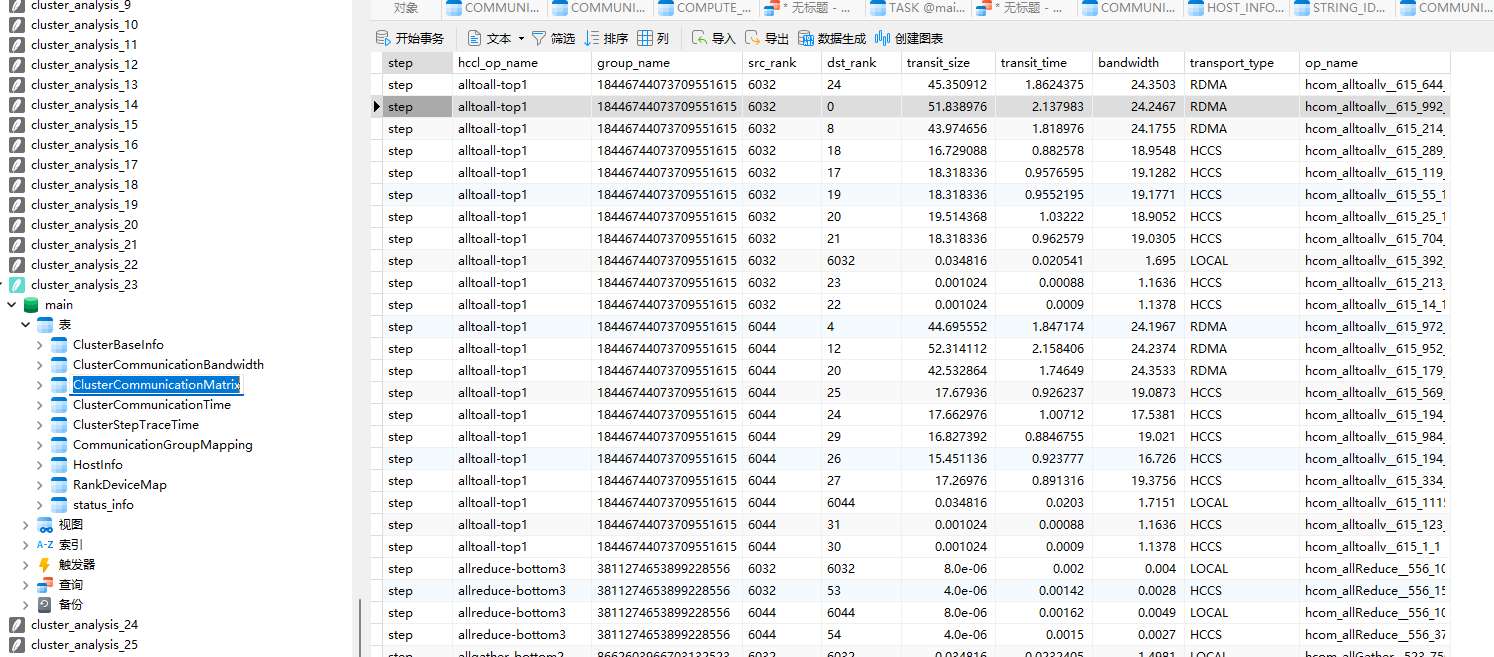Expand the ClusterStepTraceTime node
The width and height of the screenshot is (1494, 657).
40,425
